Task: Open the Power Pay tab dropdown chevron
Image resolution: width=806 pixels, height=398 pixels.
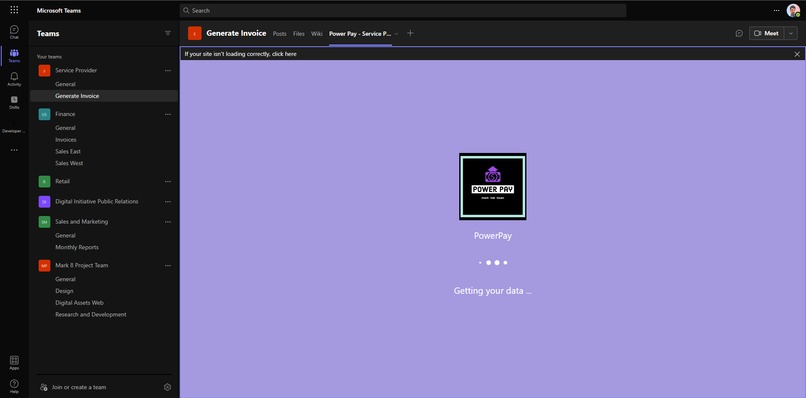Action: tap(396, 34)
